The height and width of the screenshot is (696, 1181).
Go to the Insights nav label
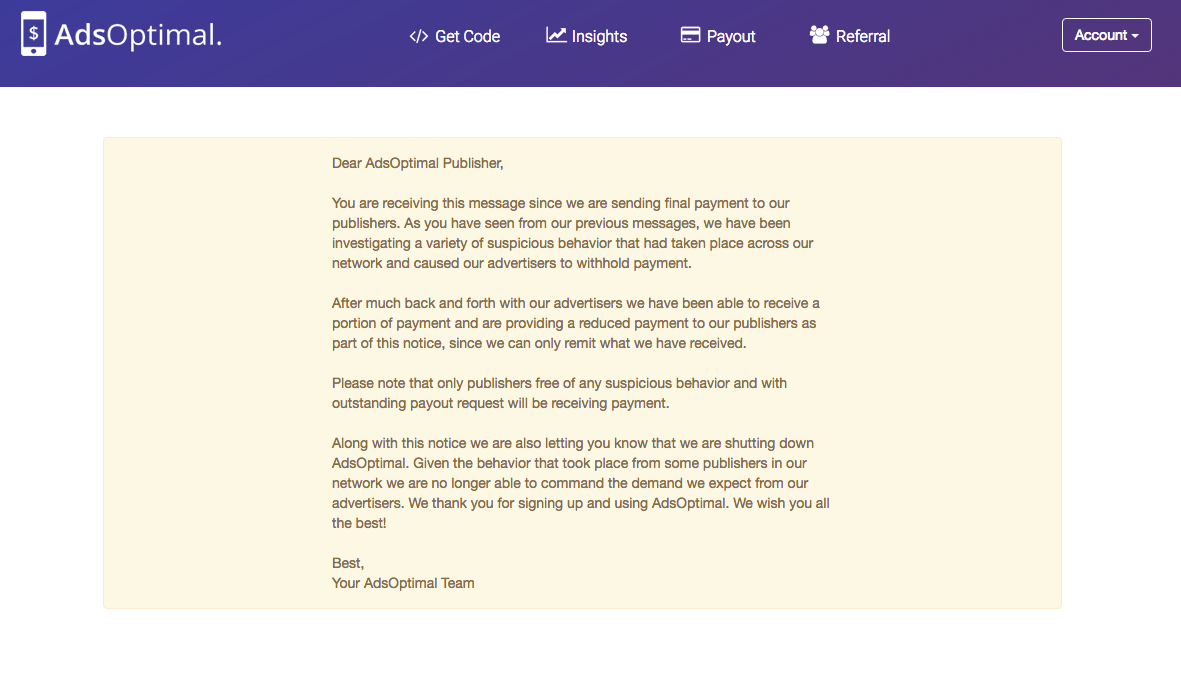599,37
